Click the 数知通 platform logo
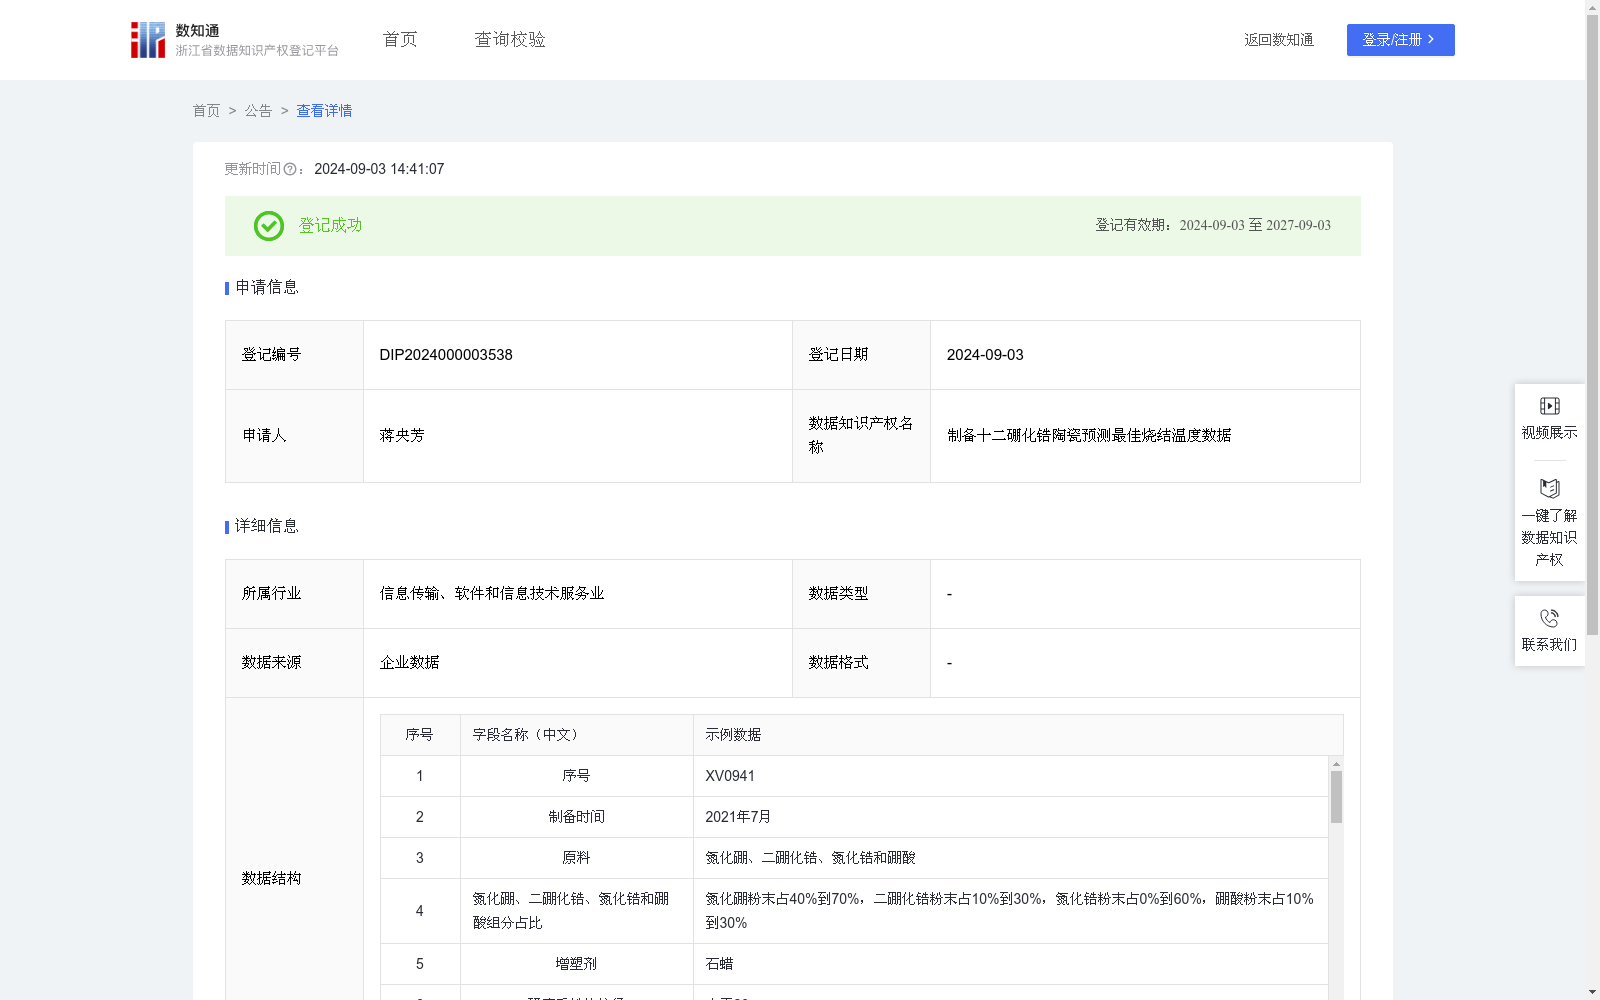Viewport: 1600px width, 1000px height. tap(235, 40)
